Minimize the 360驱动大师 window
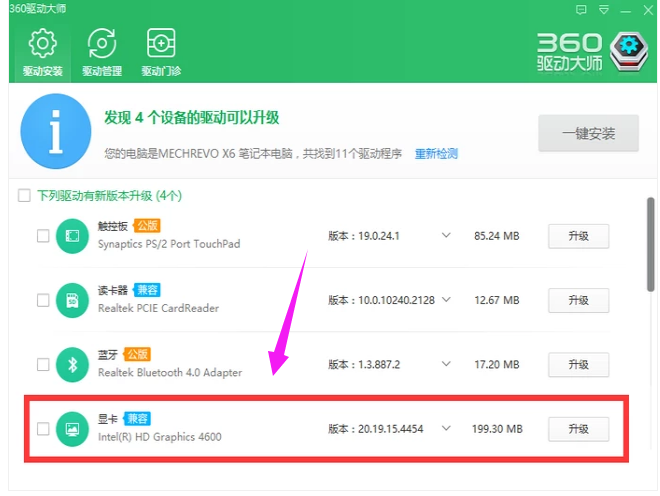The image size is (660, 496). click(x=626, y=11)
